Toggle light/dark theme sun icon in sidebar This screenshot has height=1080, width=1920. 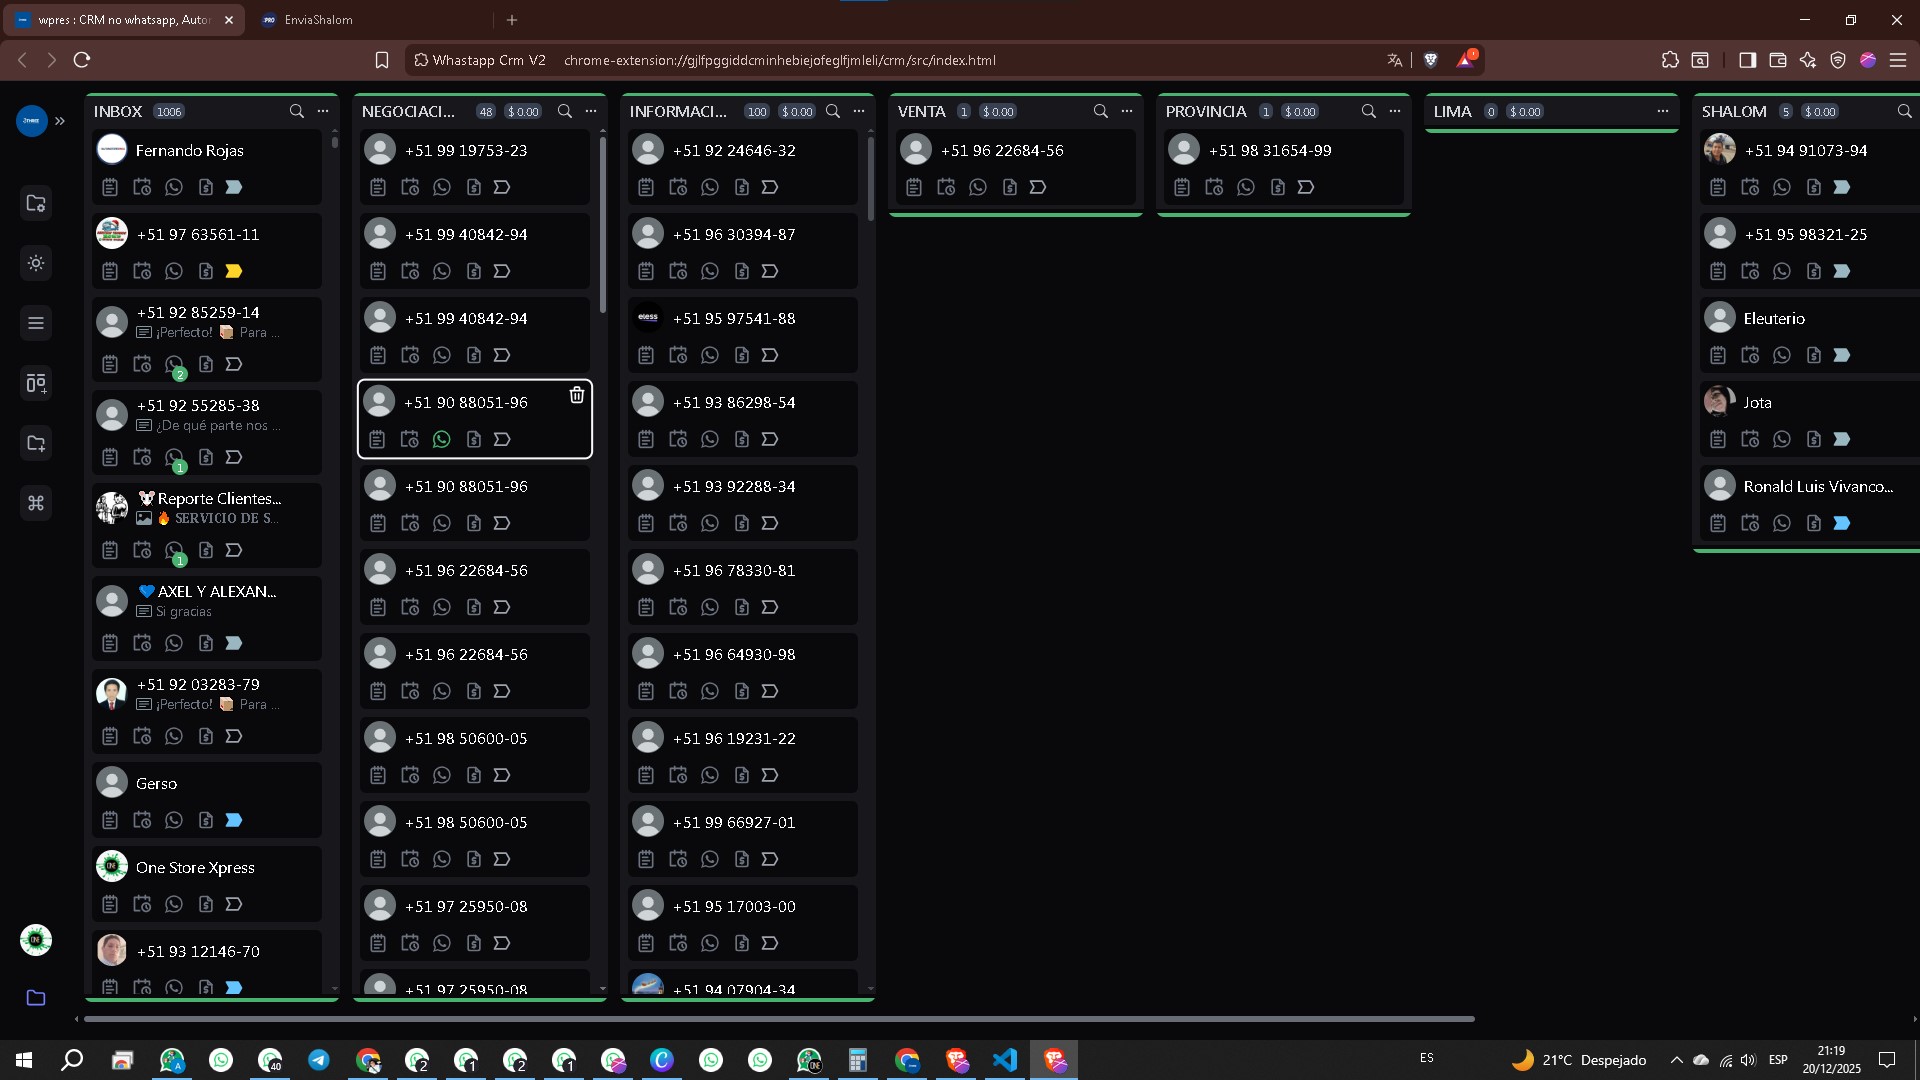[x=36, y=263]
